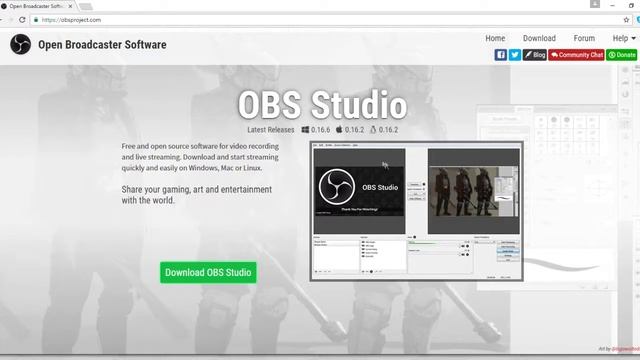Open Community Chat

tap(576, 55)
